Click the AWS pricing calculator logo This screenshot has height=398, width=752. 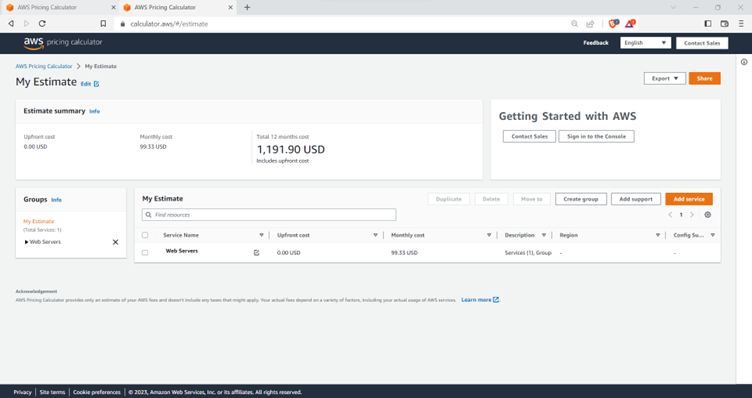[x=63, y=43]
